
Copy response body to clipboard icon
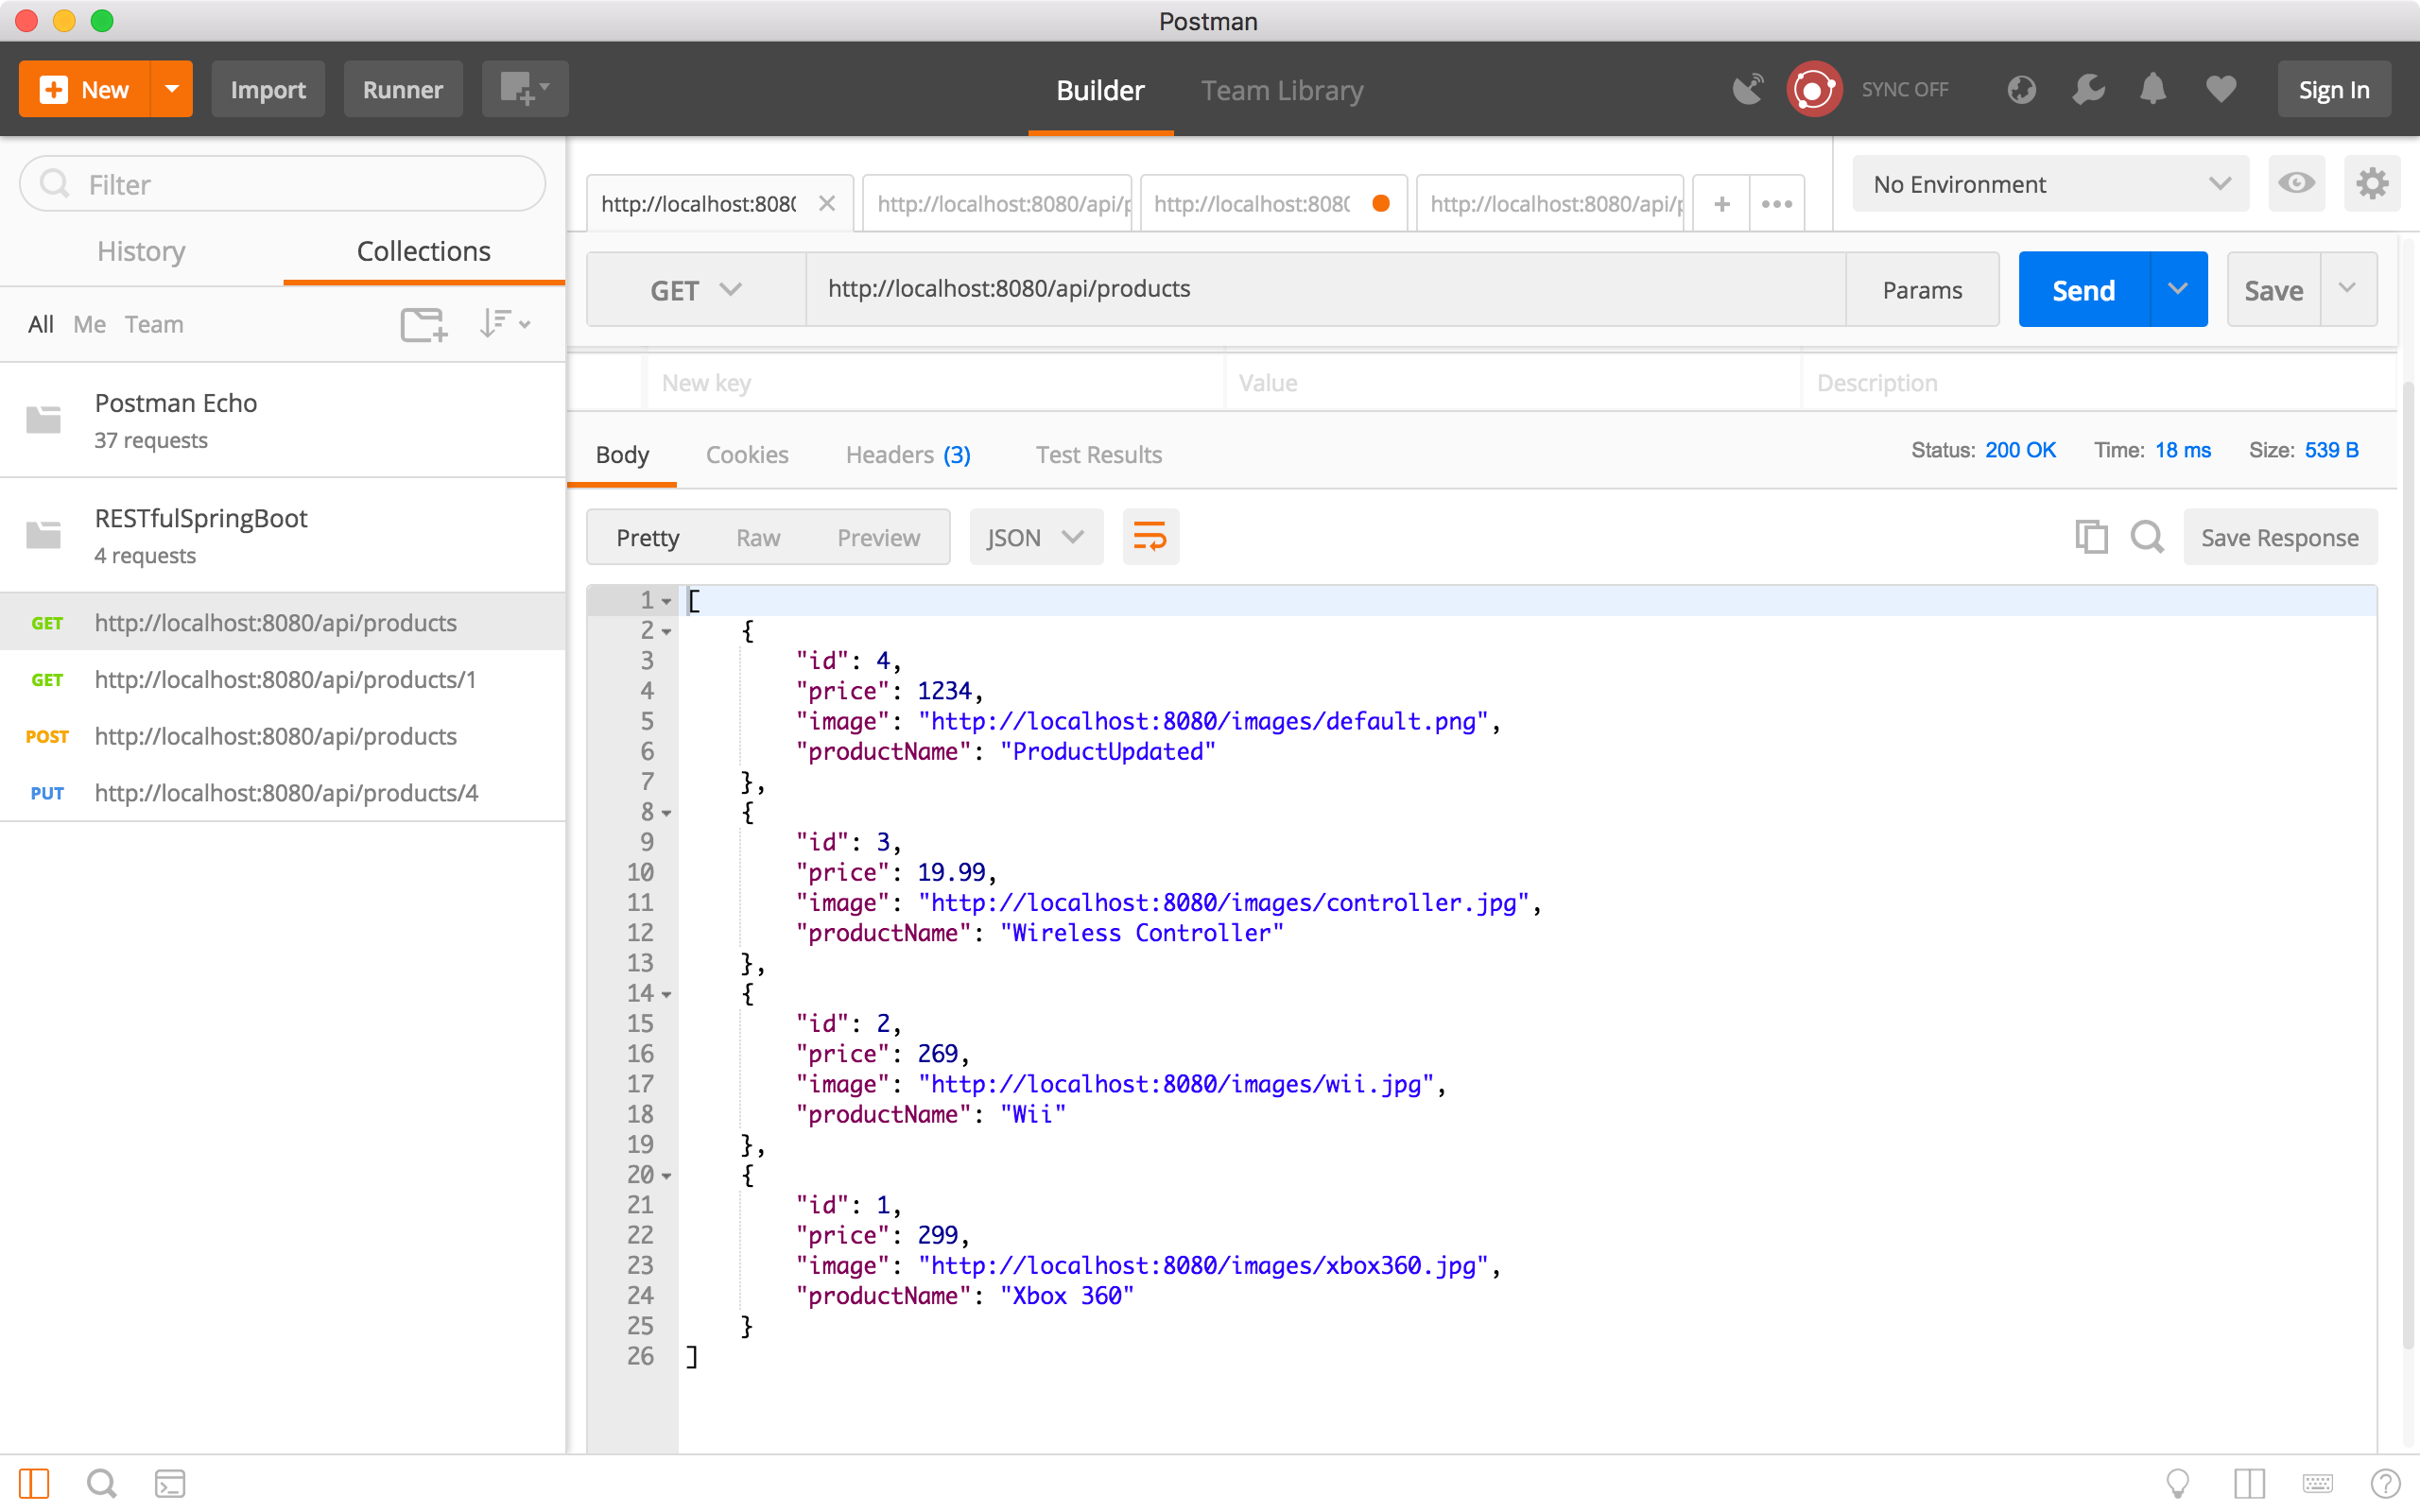(x=2091, y=537)
